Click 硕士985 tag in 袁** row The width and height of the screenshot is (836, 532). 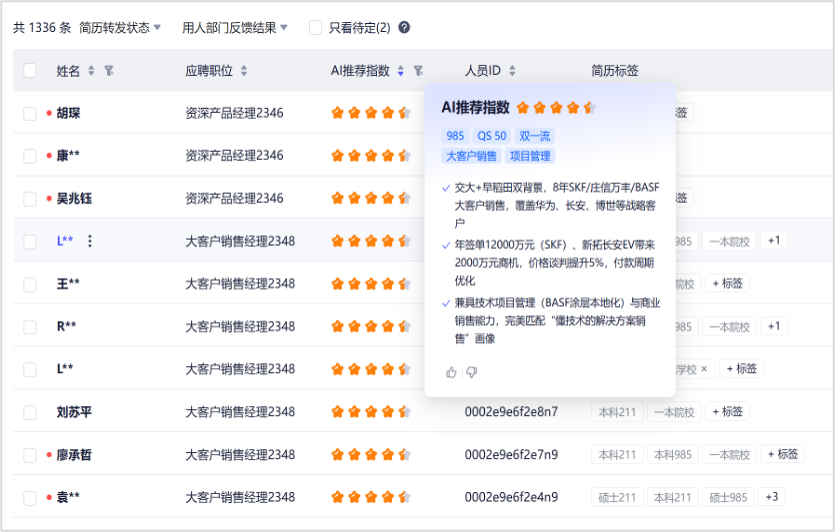coord(728,497)
